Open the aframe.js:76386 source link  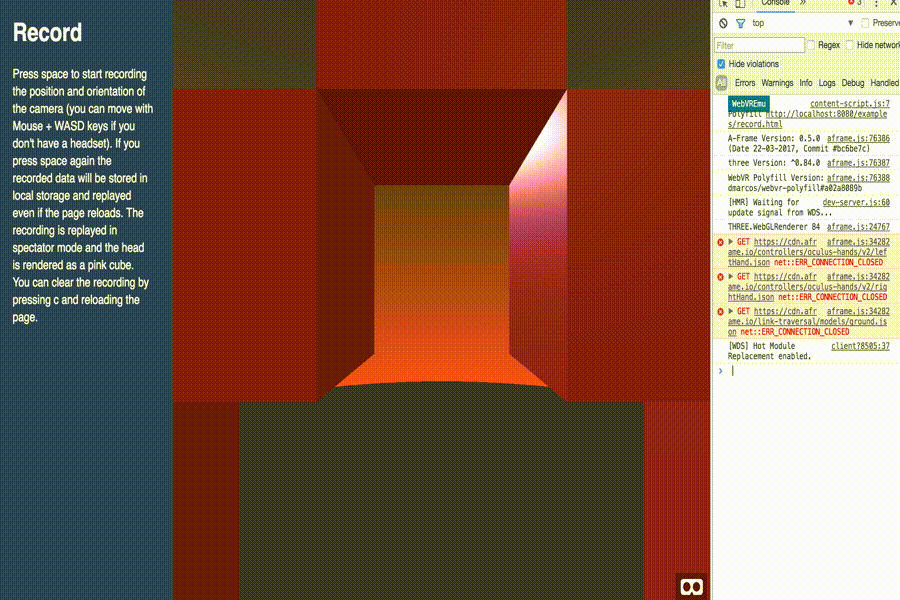click(x=858, y=138)
